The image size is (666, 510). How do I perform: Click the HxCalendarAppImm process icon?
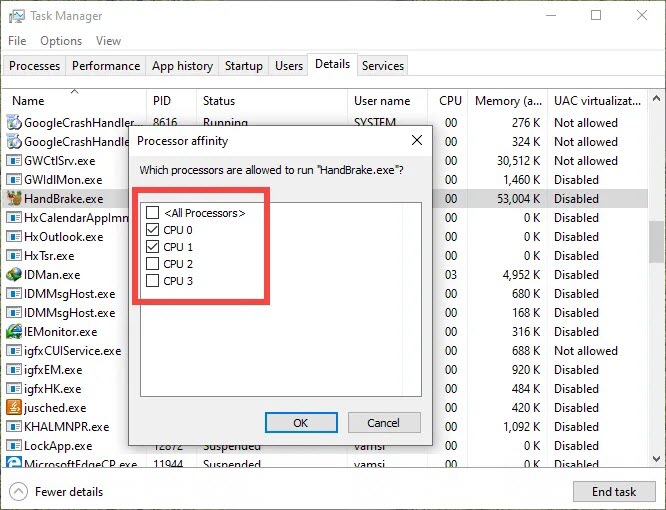pos(14,217)
